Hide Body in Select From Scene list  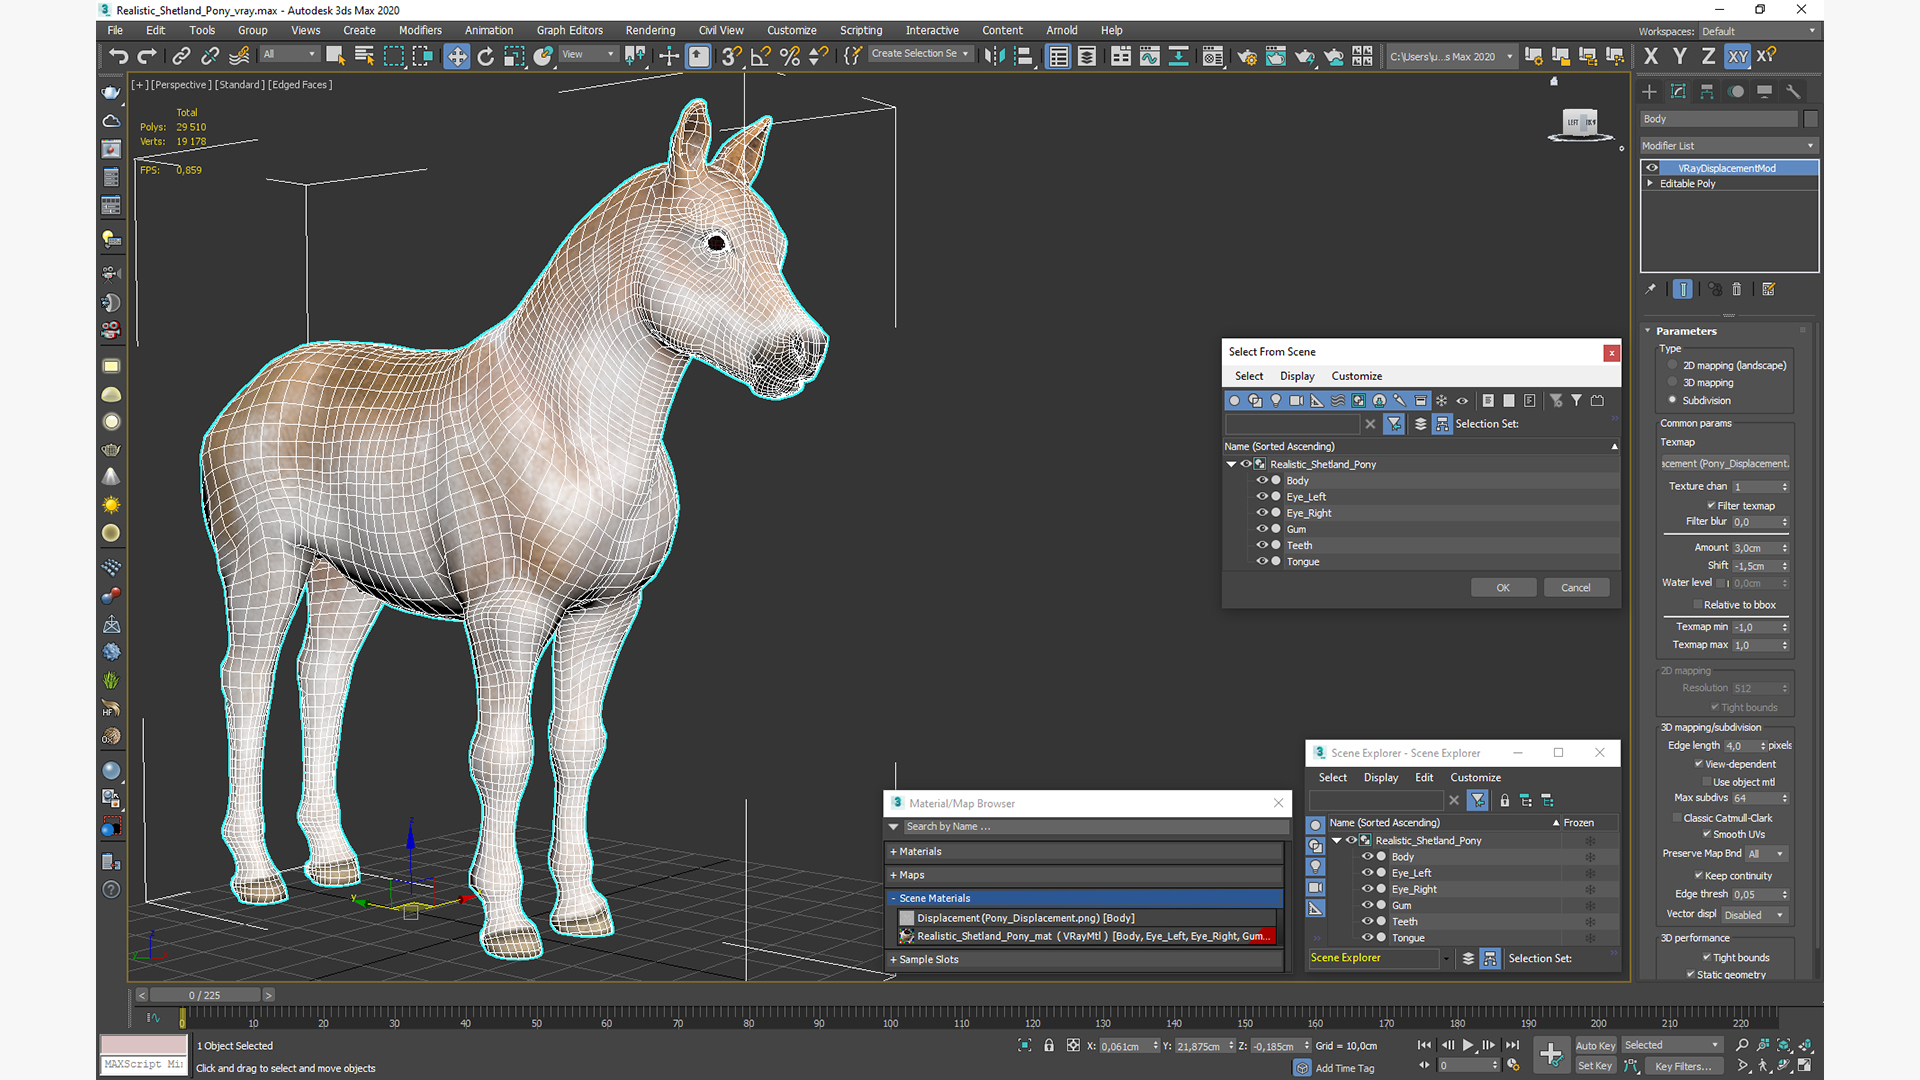(x=1262, y=480)
